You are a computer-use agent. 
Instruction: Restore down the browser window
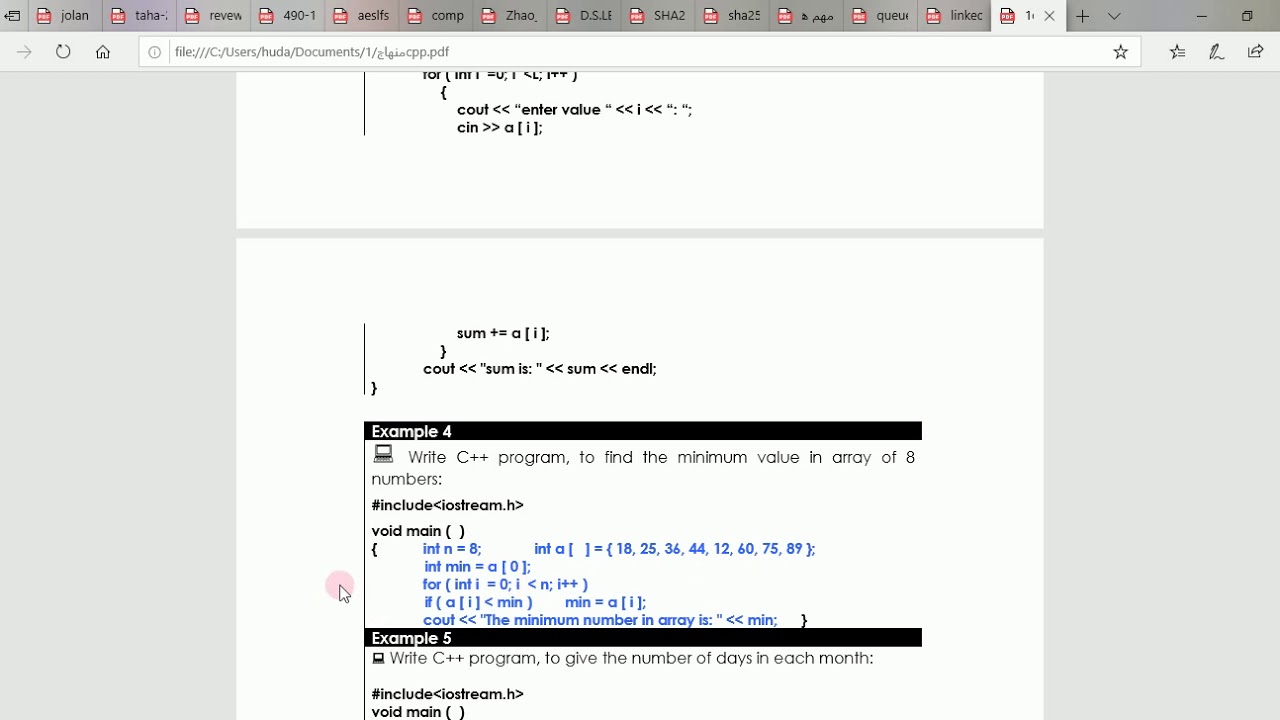click(1247, 16)
